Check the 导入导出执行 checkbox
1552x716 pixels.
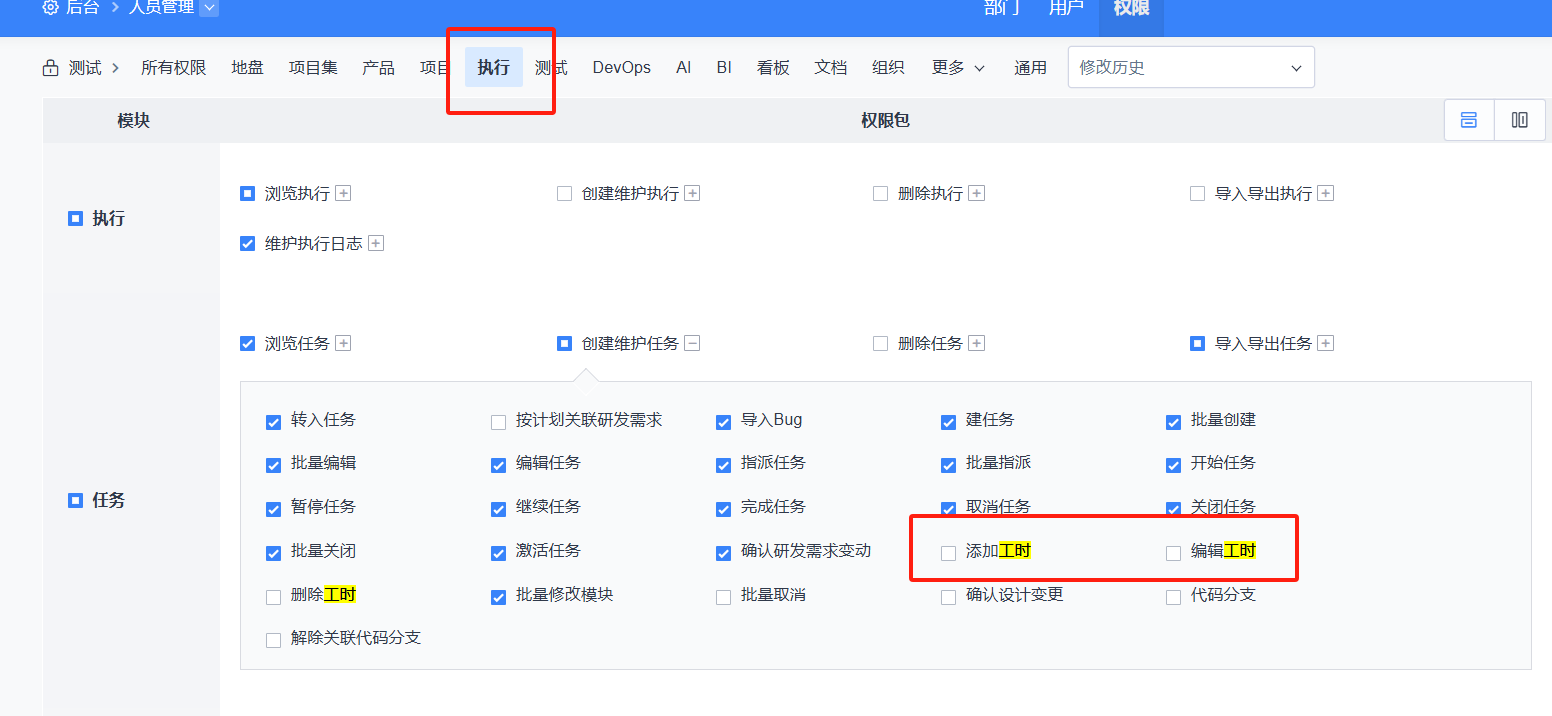coord(1197,194)
